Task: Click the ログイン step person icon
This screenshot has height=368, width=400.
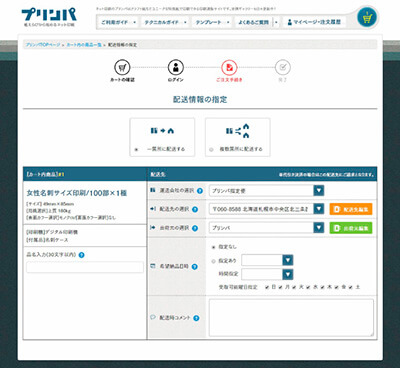Action: 176,68
